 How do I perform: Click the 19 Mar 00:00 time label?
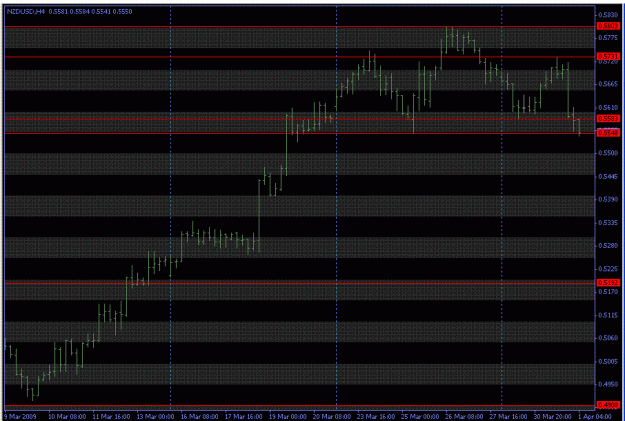tap(288, 417)
